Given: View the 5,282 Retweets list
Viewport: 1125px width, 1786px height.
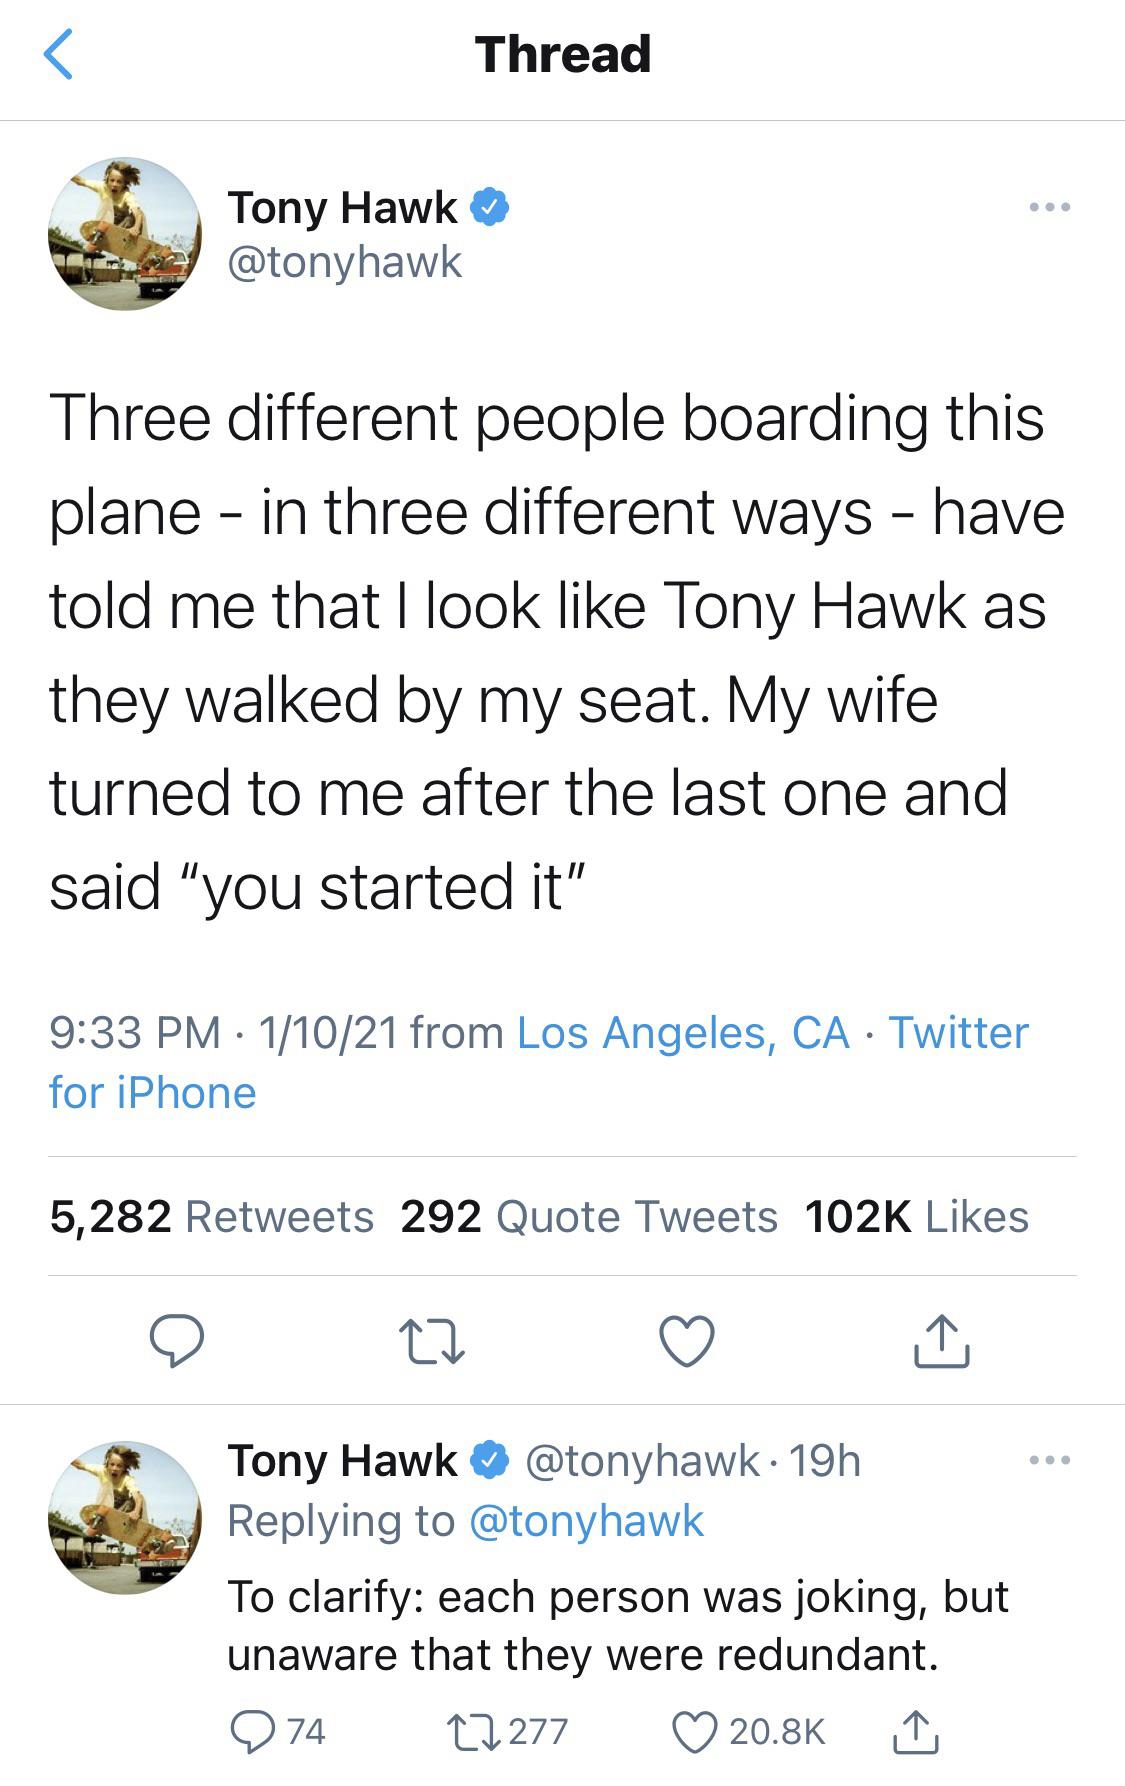Looking at the screenshot, I should coord(212,1217).
